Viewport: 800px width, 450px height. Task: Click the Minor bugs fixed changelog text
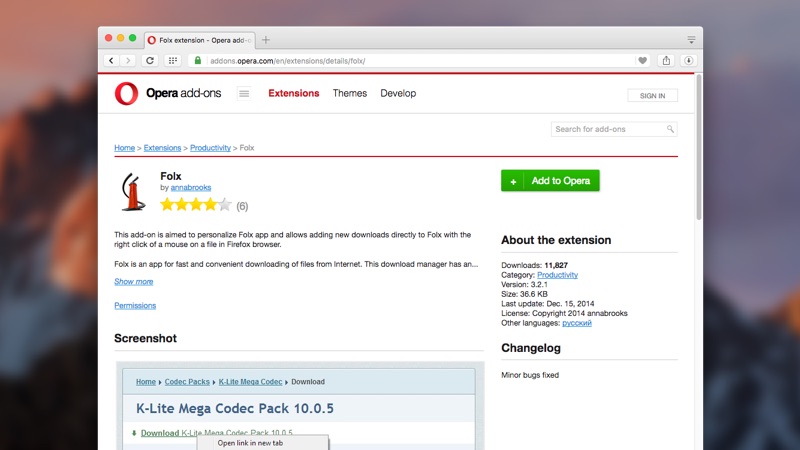coord(530,375)
